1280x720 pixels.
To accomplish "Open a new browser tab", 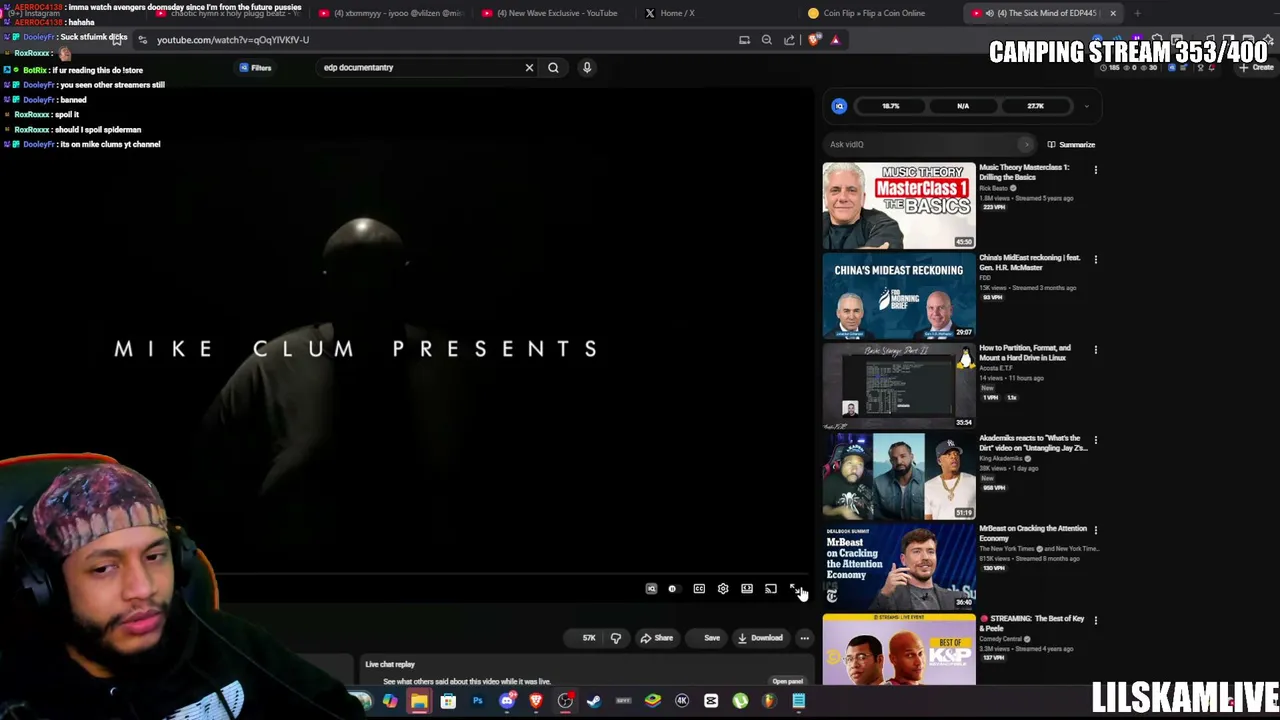I will 1137,13.
